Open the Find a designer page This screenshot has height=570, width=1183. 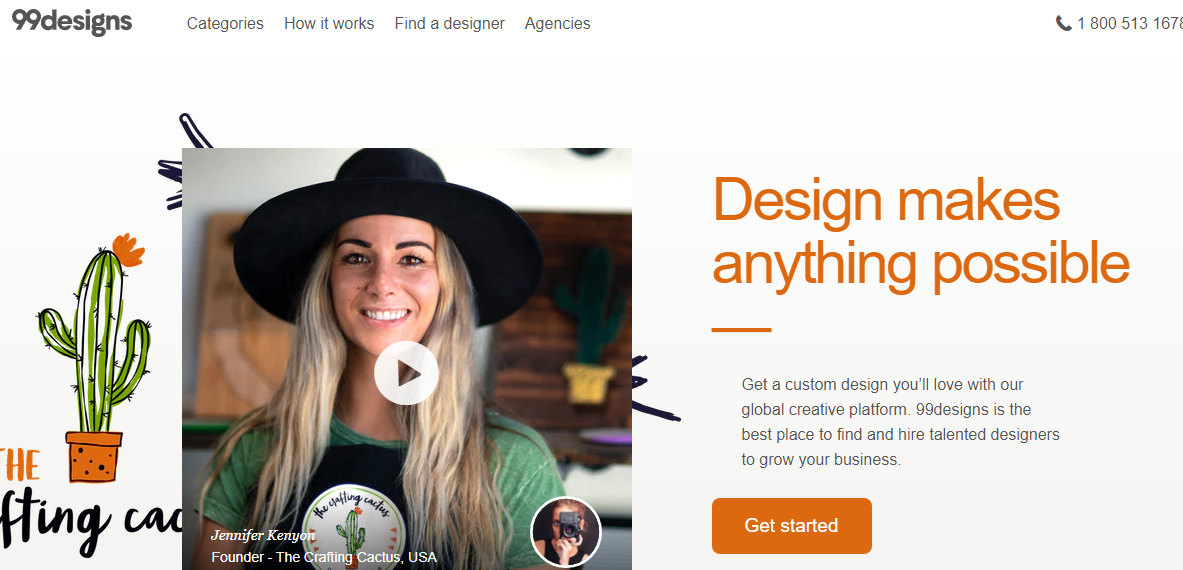coord(449,23)
